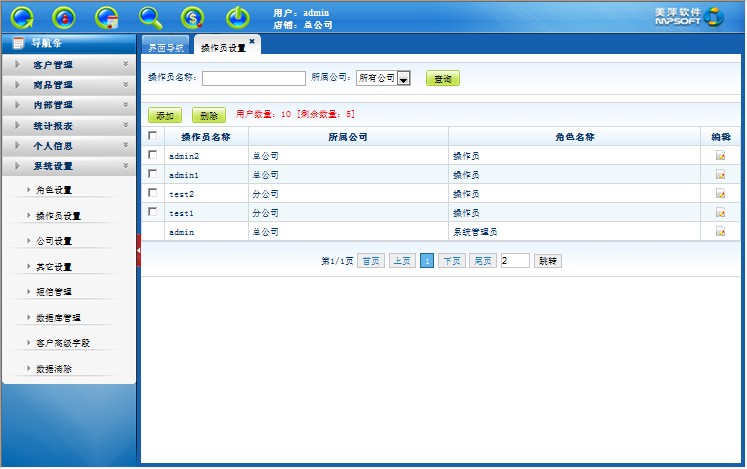Screen dimensions: 747x469
Task: Click the 添加 button
Action: [x=164, y=116]
